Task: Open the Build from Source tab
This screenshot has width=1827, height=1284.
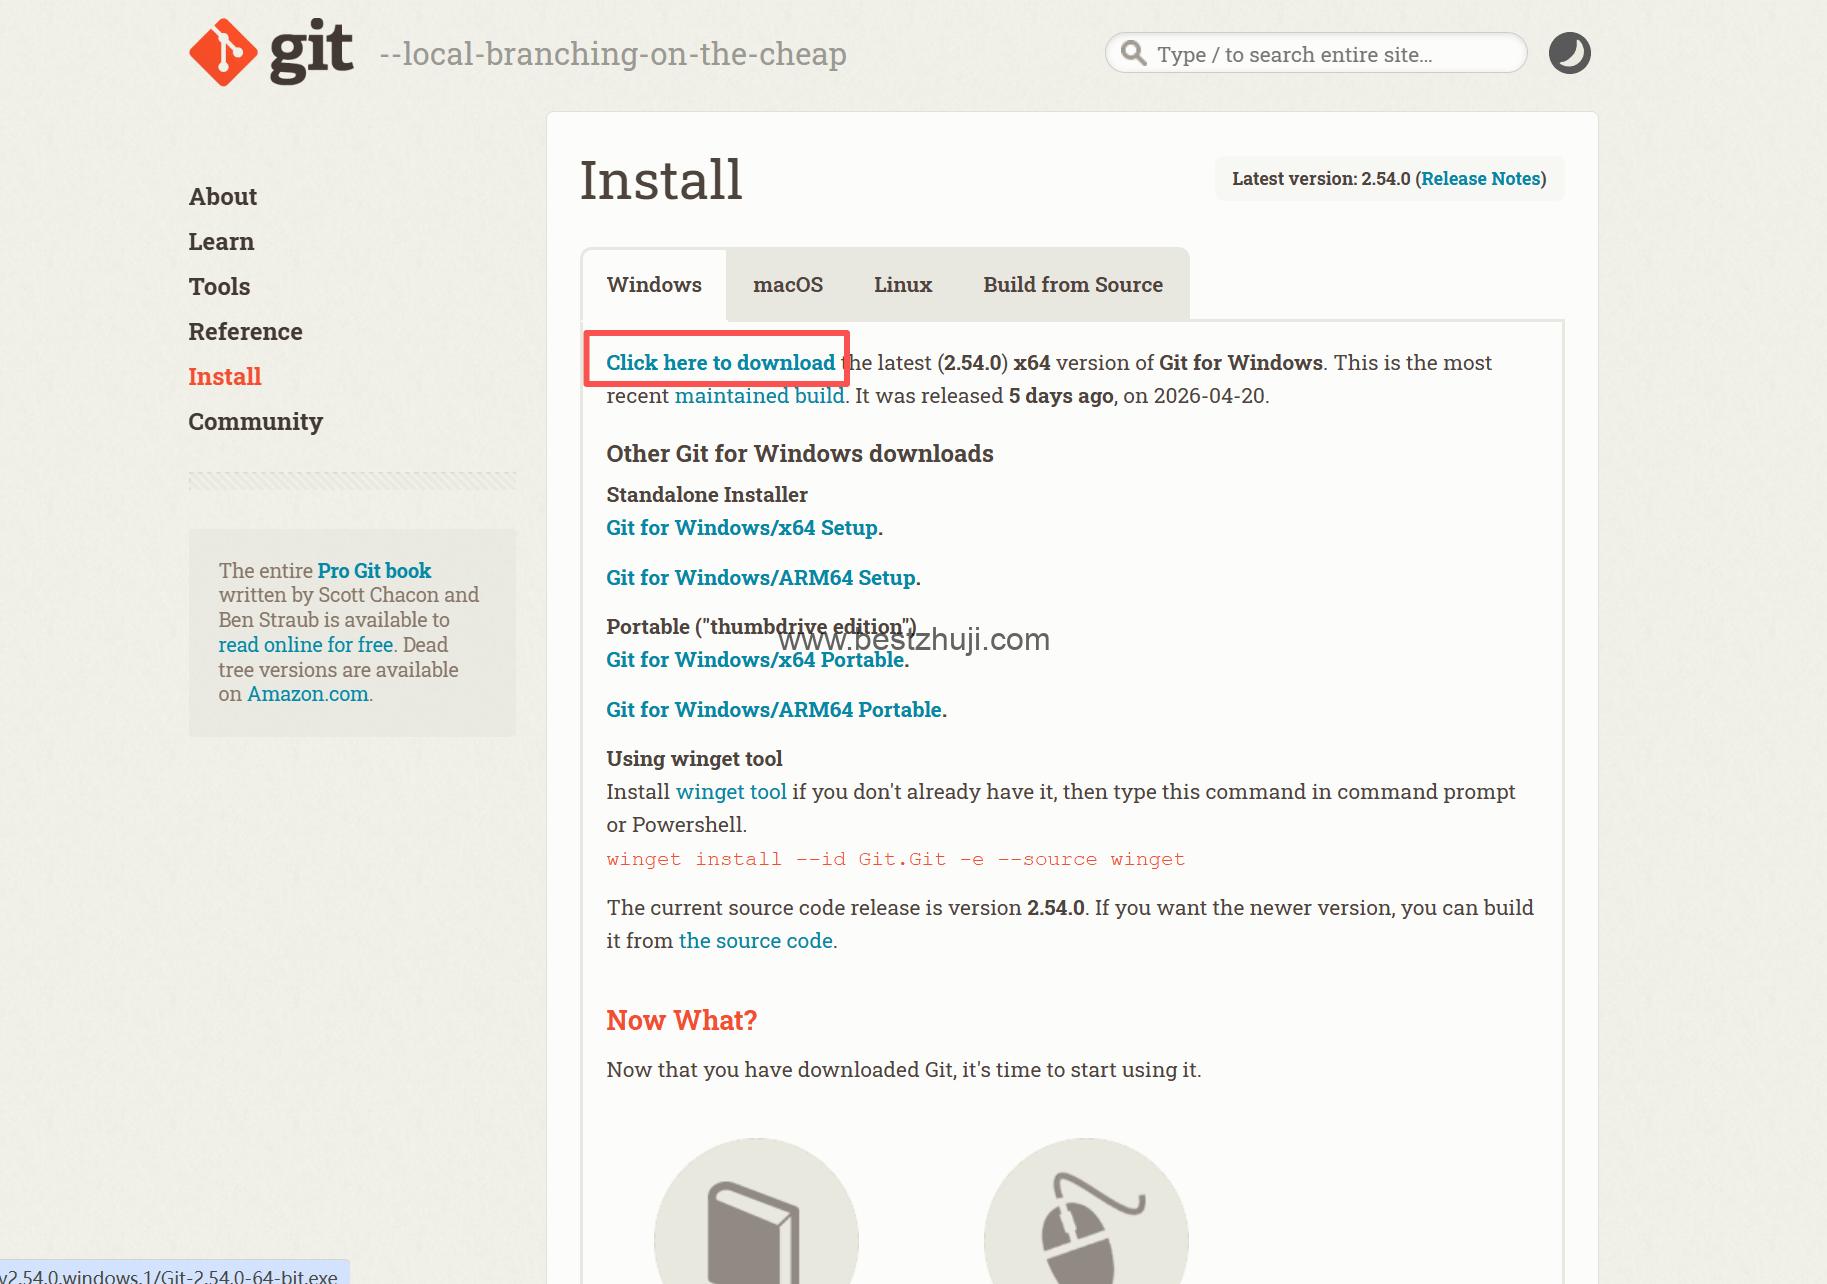Action: (x=1073, y=285)
